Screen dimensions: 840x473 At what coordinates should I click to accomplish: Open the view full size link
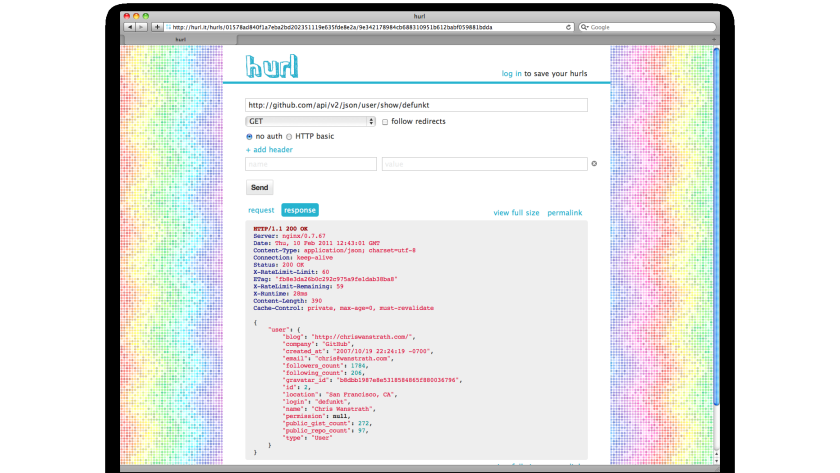pyautogui.click(x=516, y=213)
